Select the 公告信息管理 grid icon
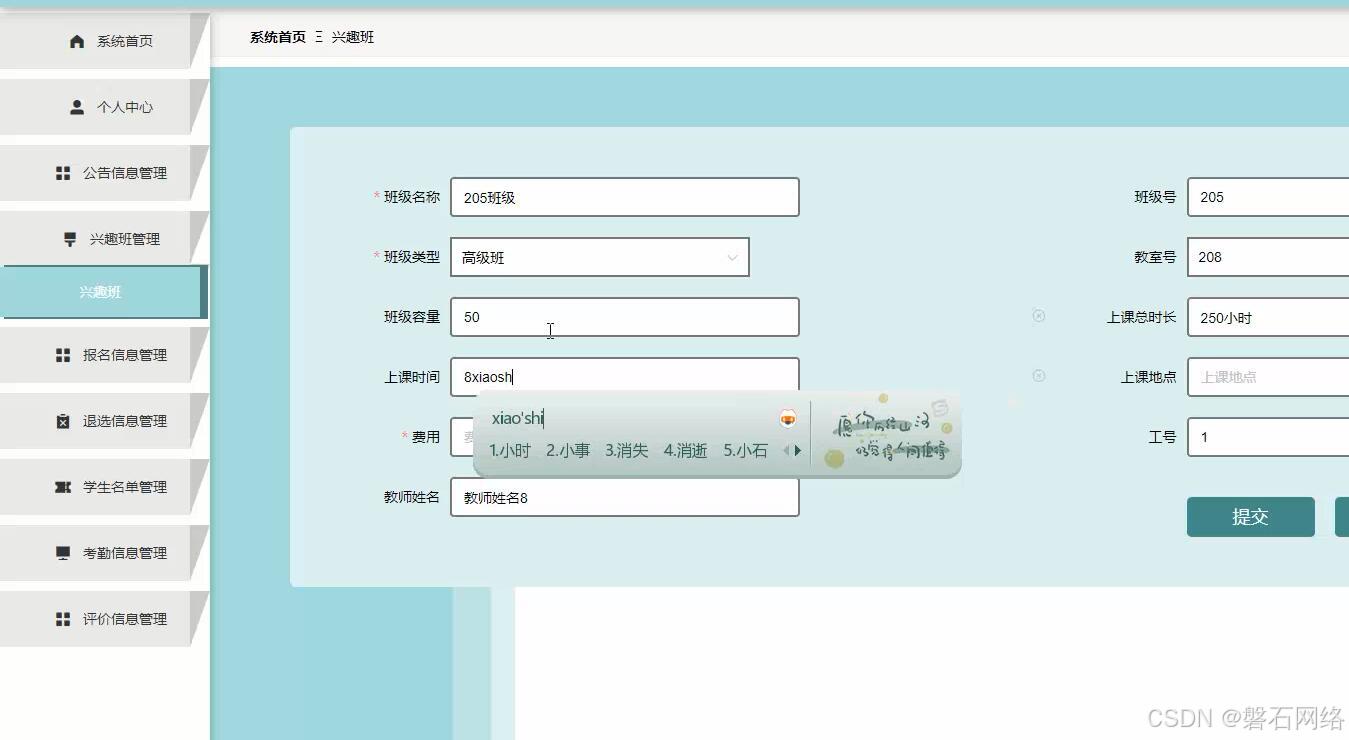 pyautogui.click(x=65, y=172)
